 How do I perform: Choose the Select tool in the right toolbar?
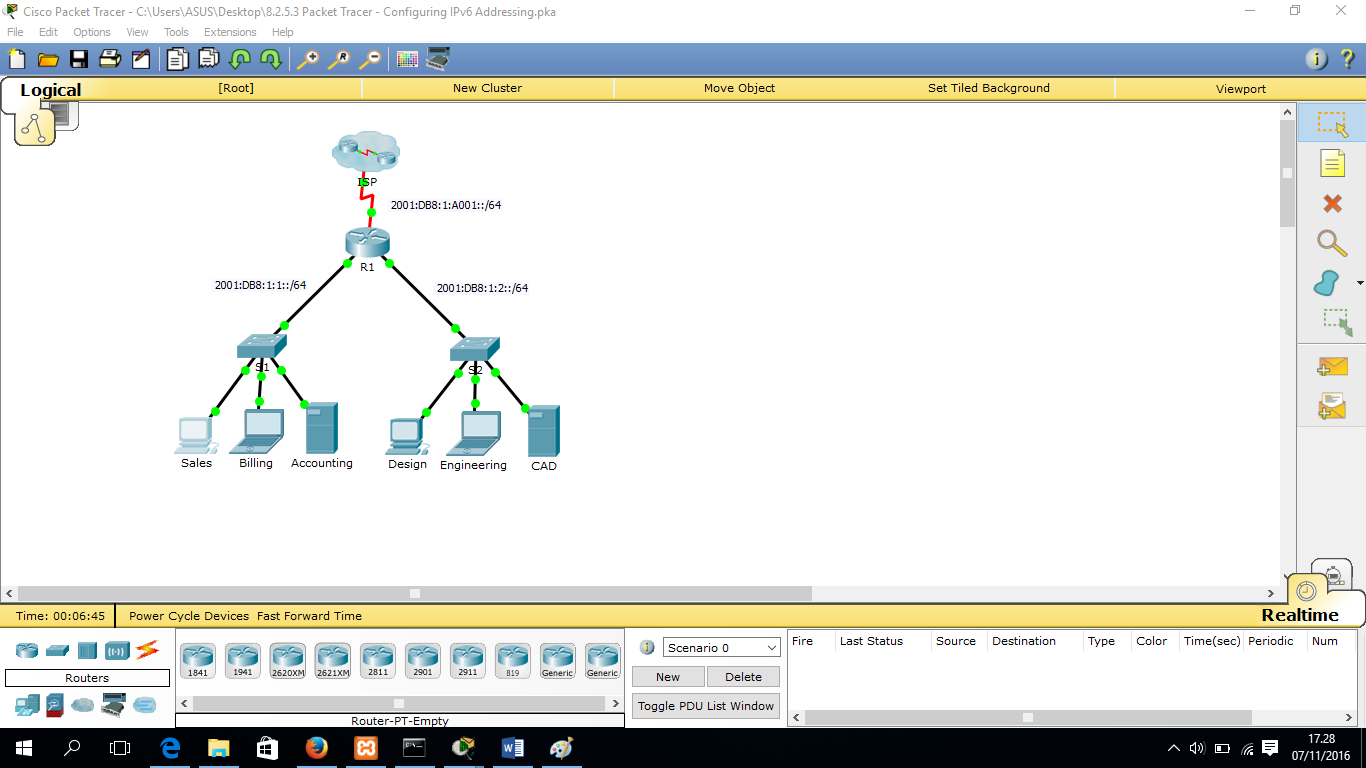(x=1332, y=124)
